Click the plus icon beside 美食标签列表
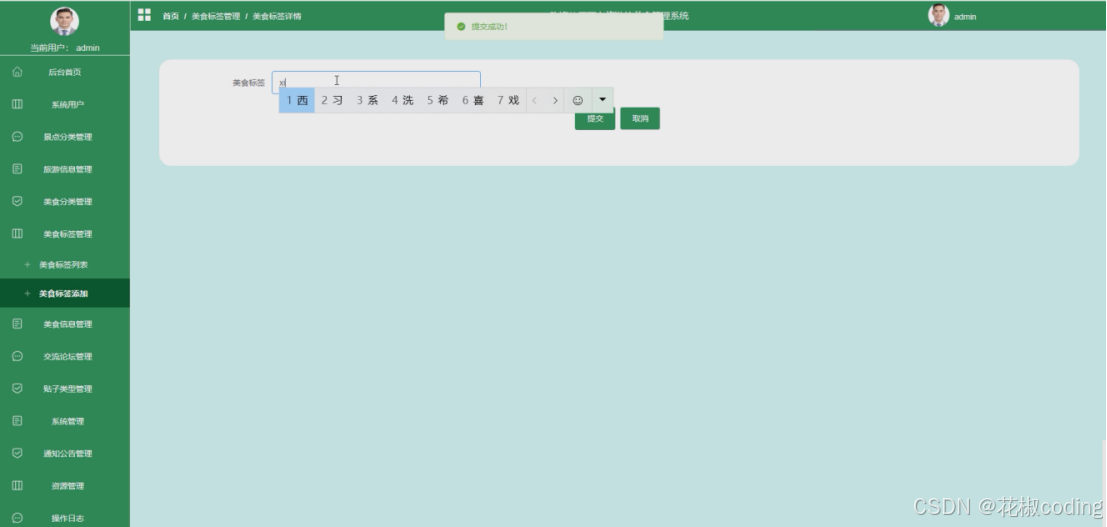Viewport: 1107px width, 527px height. pyautogui.click(x=28, y=264)
